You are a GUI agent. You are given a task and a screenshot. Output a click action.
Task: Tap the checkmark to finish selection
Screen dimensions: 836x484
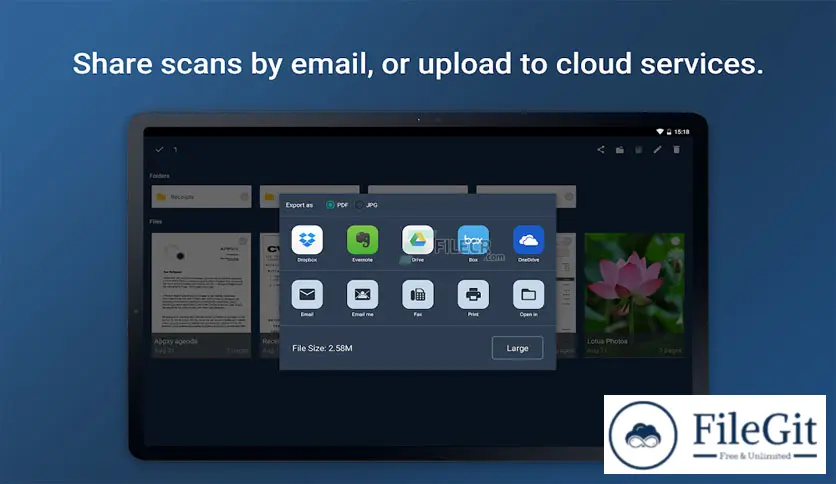pos(159,150)
